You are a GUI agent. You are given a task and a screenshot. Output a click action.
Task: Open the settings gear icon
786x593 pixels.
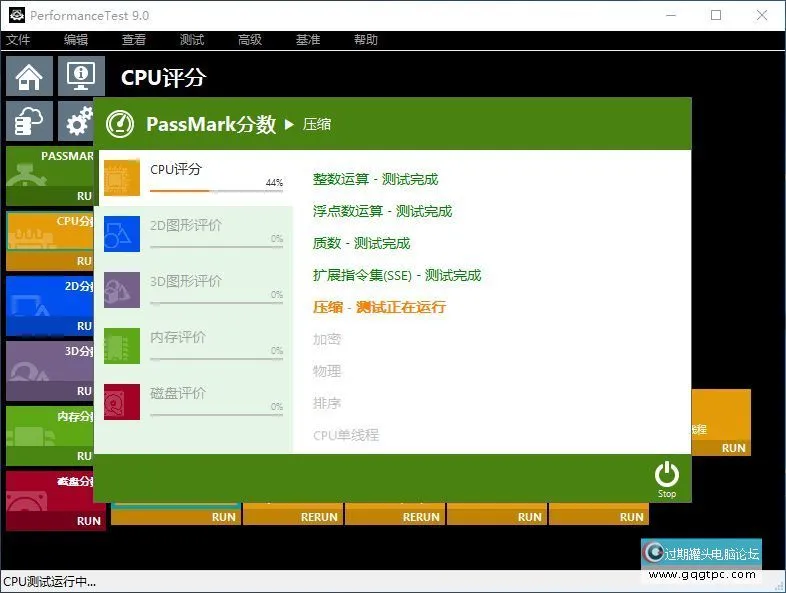[x=77, y=121]
